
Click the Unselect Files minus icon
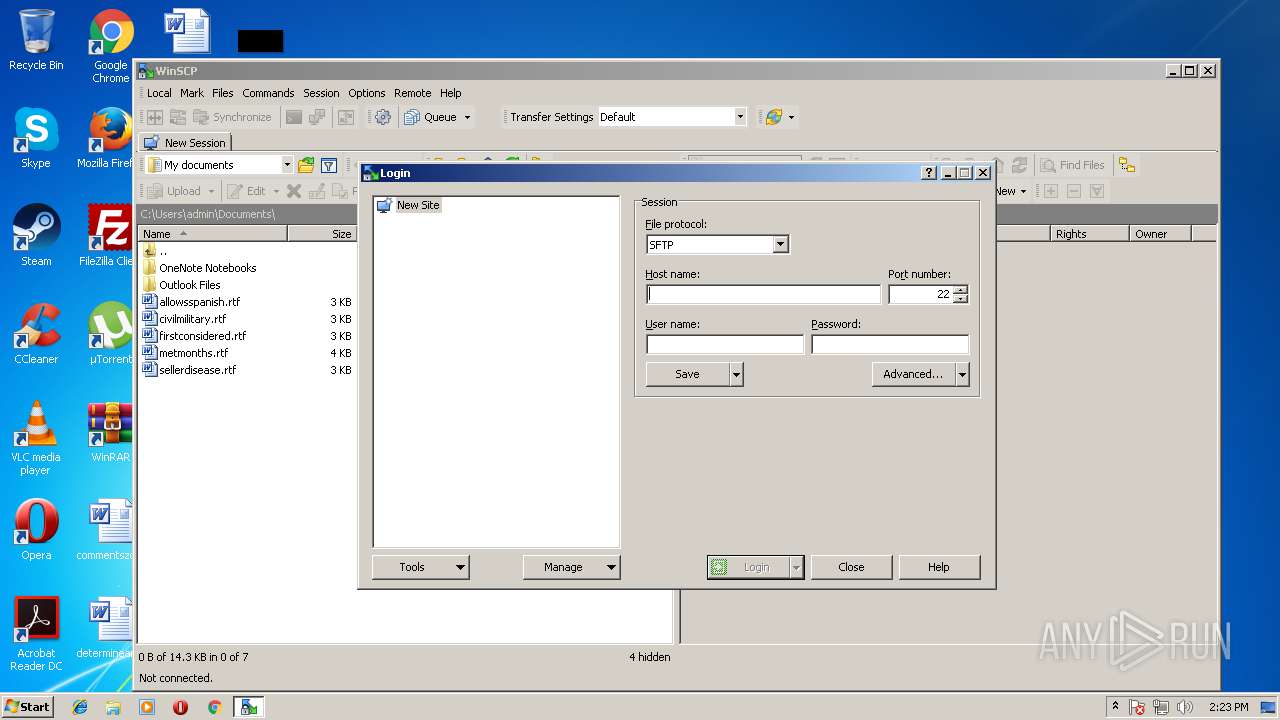1074,191
